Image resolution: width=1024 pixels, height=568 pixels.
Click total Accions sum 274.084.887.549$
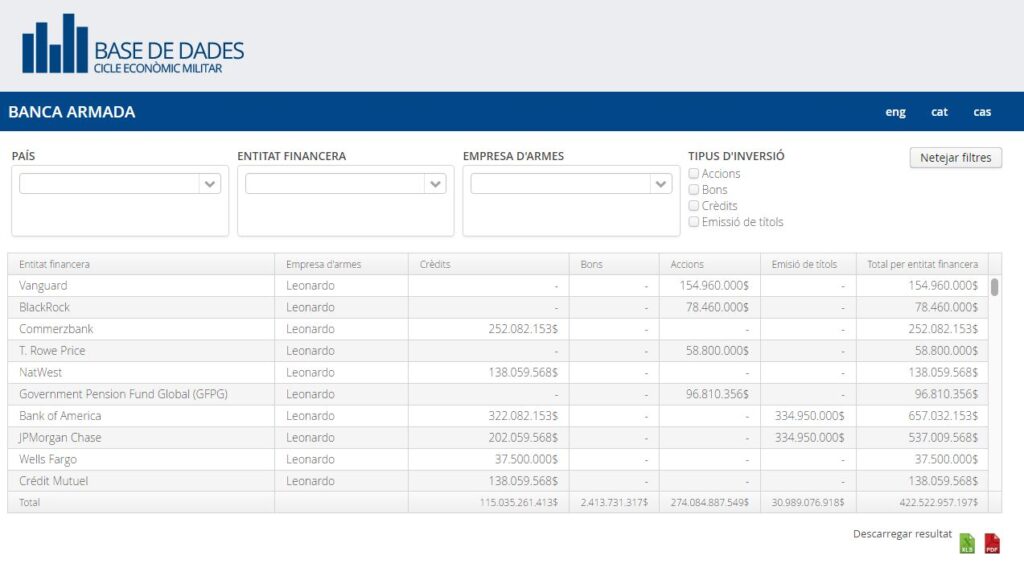(x=709, y=502)
